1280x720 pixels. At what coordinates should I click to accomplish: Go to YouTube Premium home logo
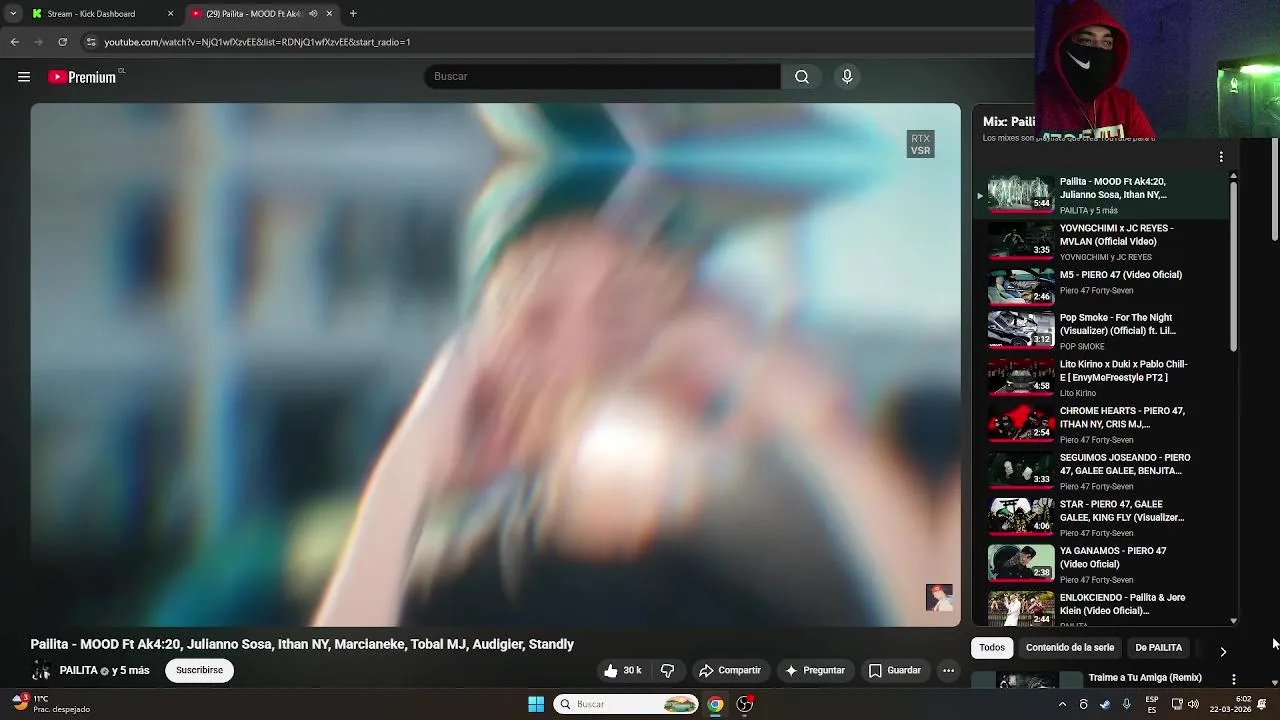point(82,77)
